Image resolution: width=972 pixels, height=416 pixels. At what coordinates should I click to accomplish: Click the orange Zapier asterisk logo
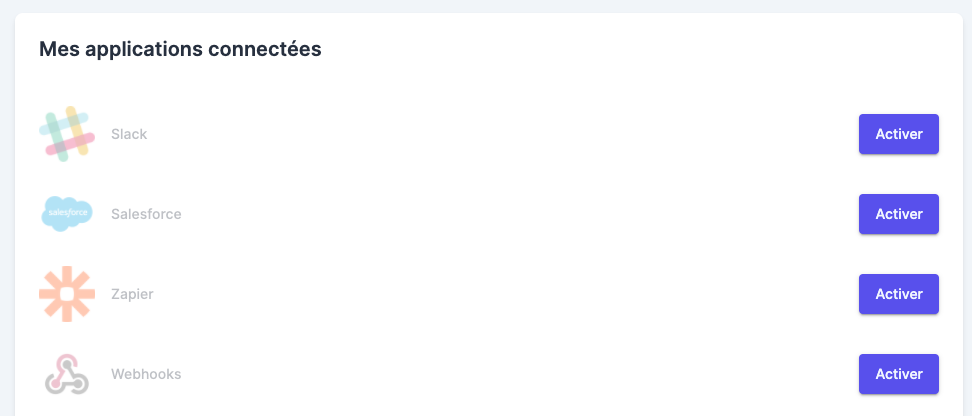pyautogui.click(x=67, y=294)
